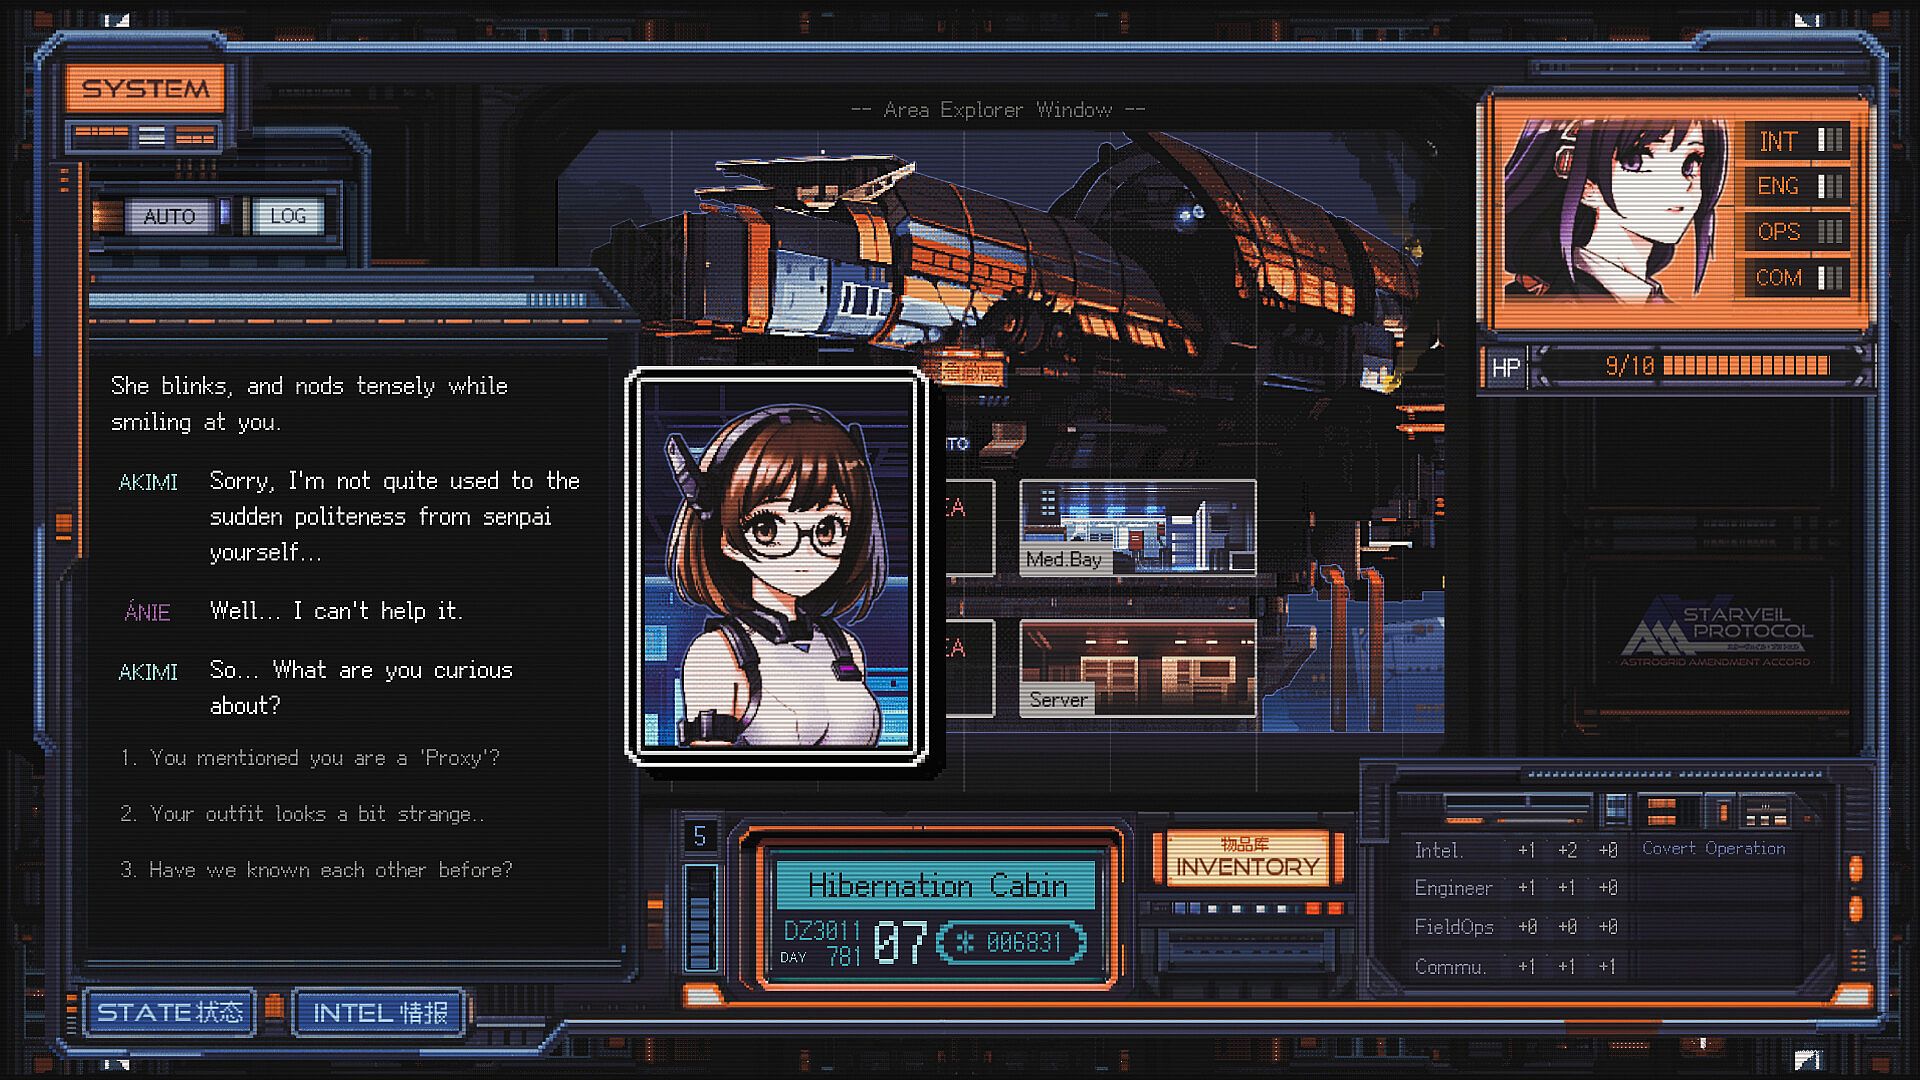Viewport: 1920px width, 1080px height.
Task: Click the HP gauge bar
Action: click(x=1745, y=366)
